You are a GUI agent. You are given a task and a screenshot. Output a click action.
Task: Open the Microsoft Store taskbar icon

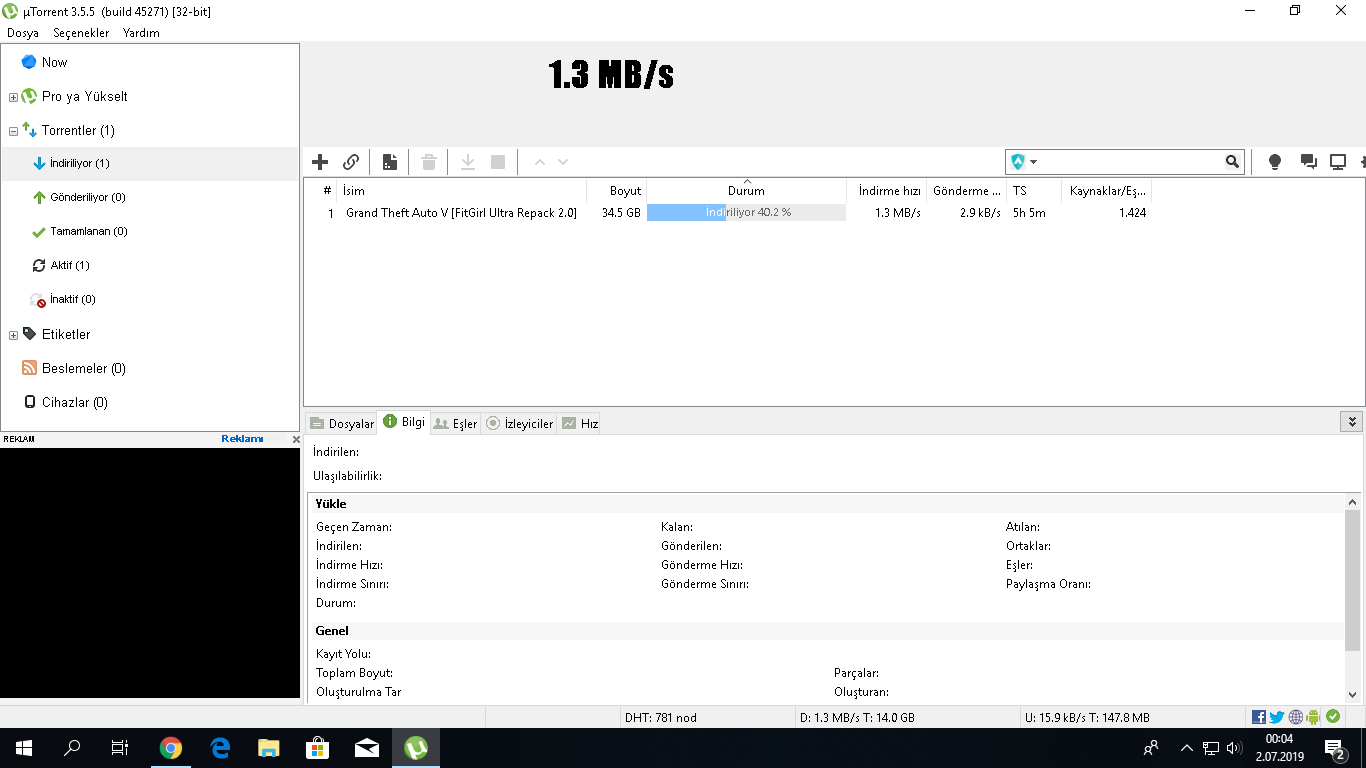click(x=318, y=748)
